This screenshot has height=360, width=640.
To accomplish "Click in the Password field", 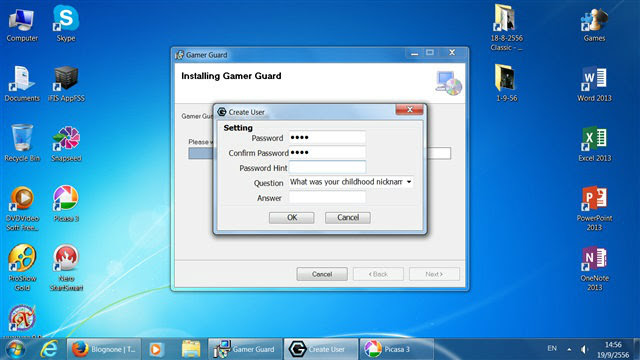I will pos(327,138).
